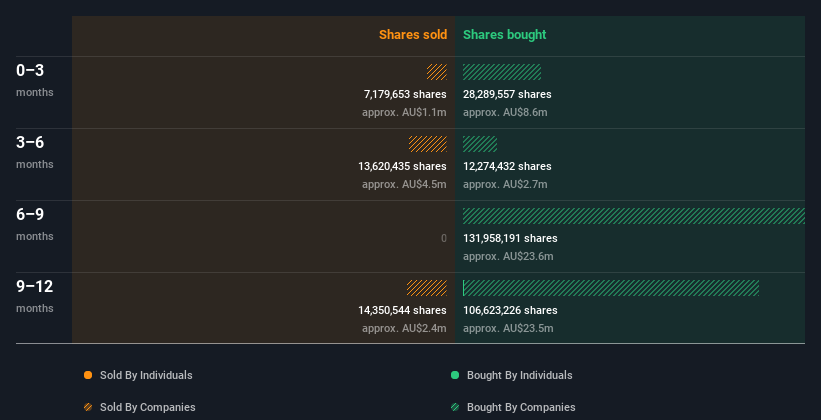The width and height of the screenshot is (821, 420).
Task: Click the approx. AU$23.5m amount
Action: pyautogui.click(x=508, y=328)
